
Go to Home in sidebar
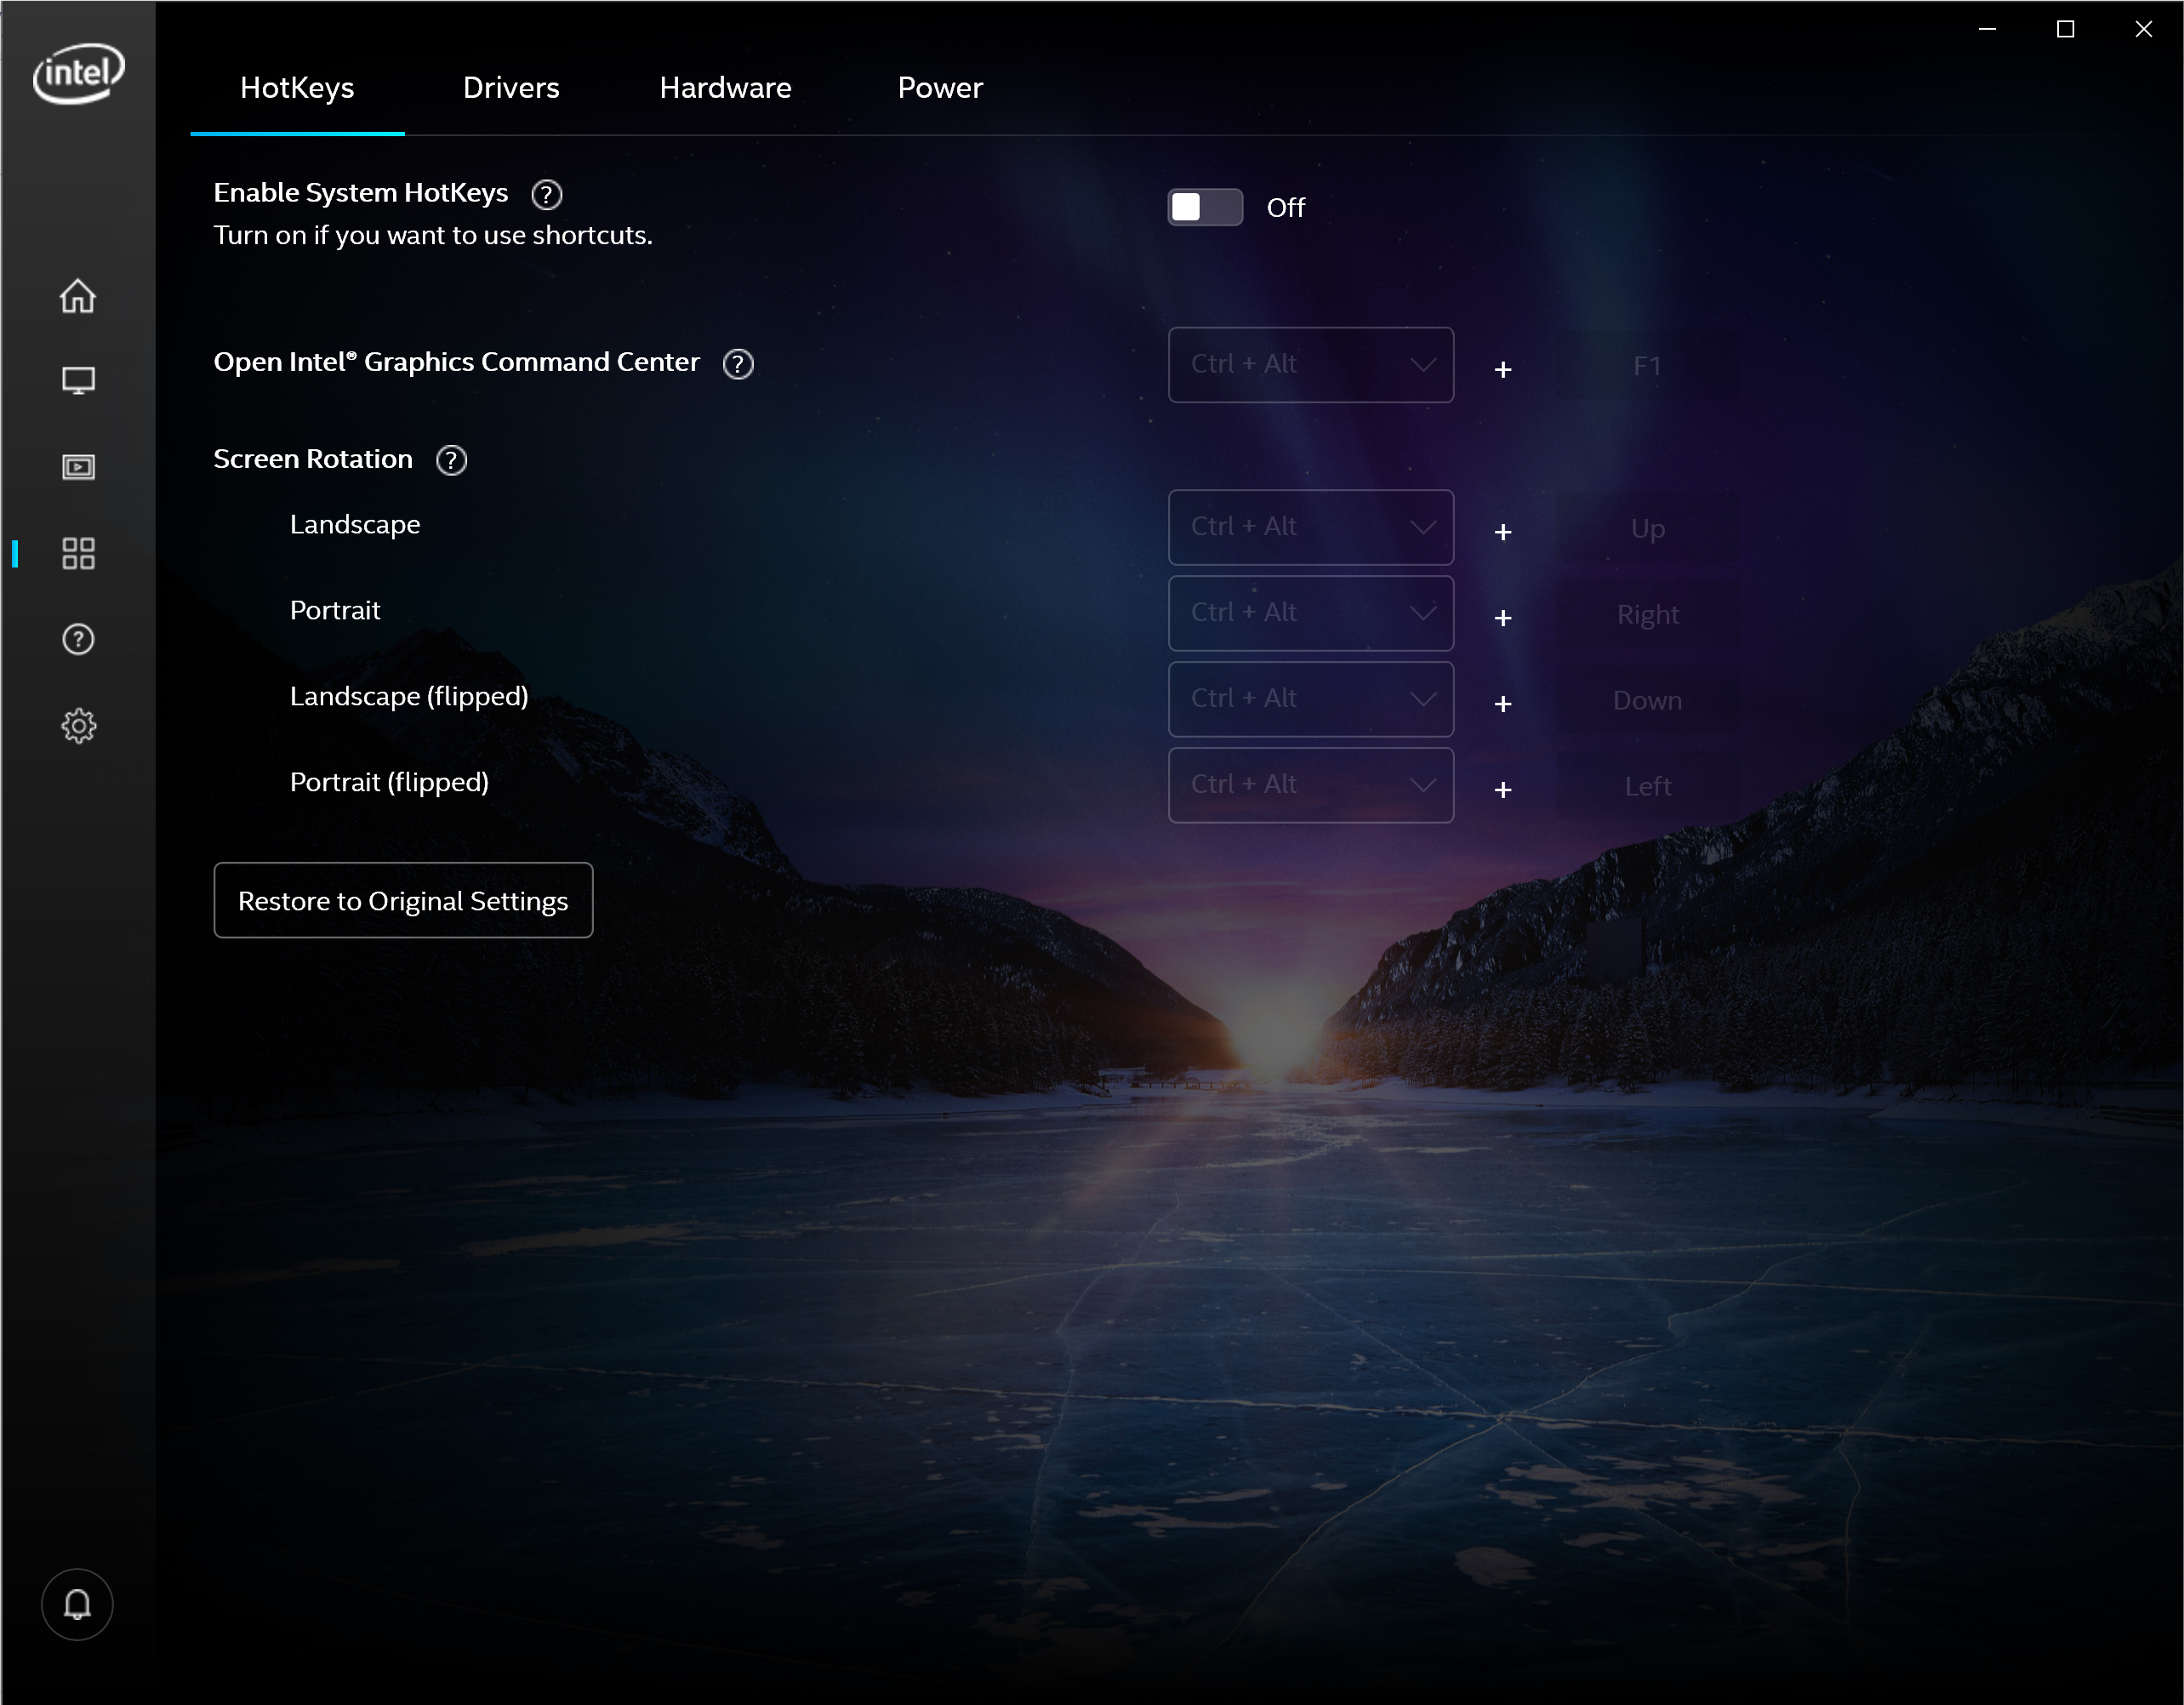point(78,296)
